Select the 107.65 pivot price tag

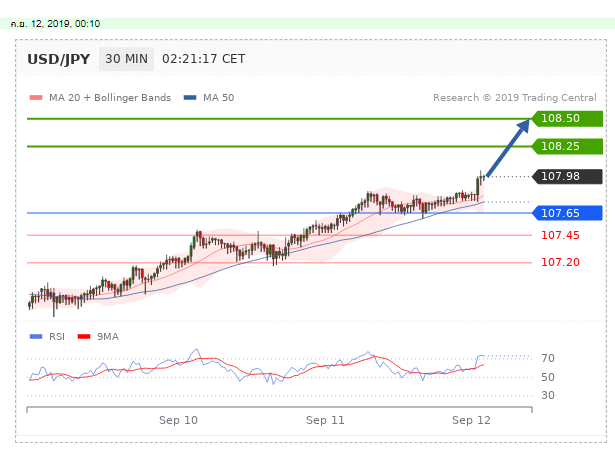567,213
